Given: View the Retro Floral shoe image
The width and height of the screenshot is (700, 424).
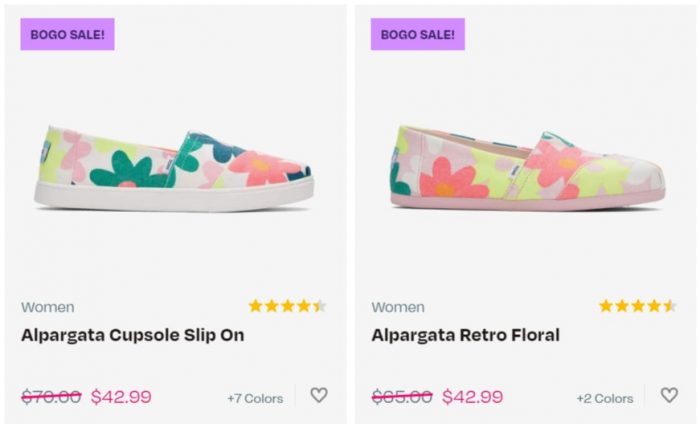Looking at the screenshot, I should tap(527, 167).
